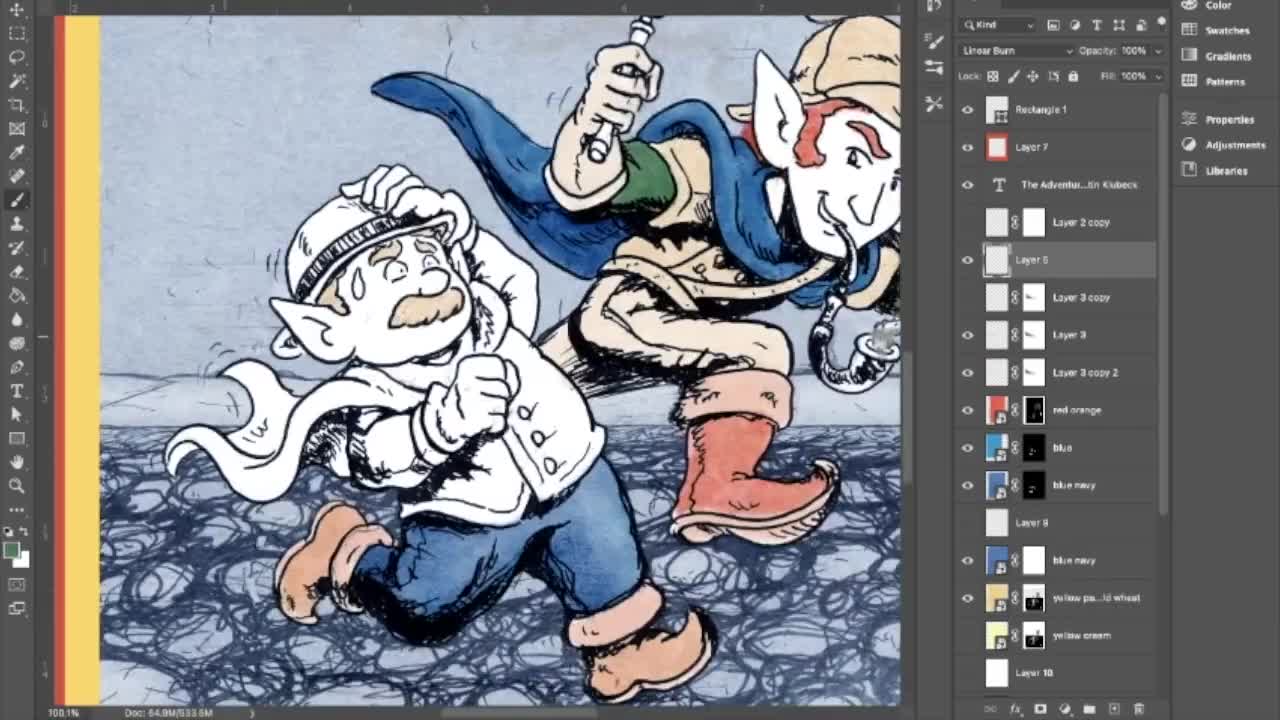The width and height of the screenshot is (1280, 720).
Task: Click the Opacity 100% value field
Action: [1134, 51]
